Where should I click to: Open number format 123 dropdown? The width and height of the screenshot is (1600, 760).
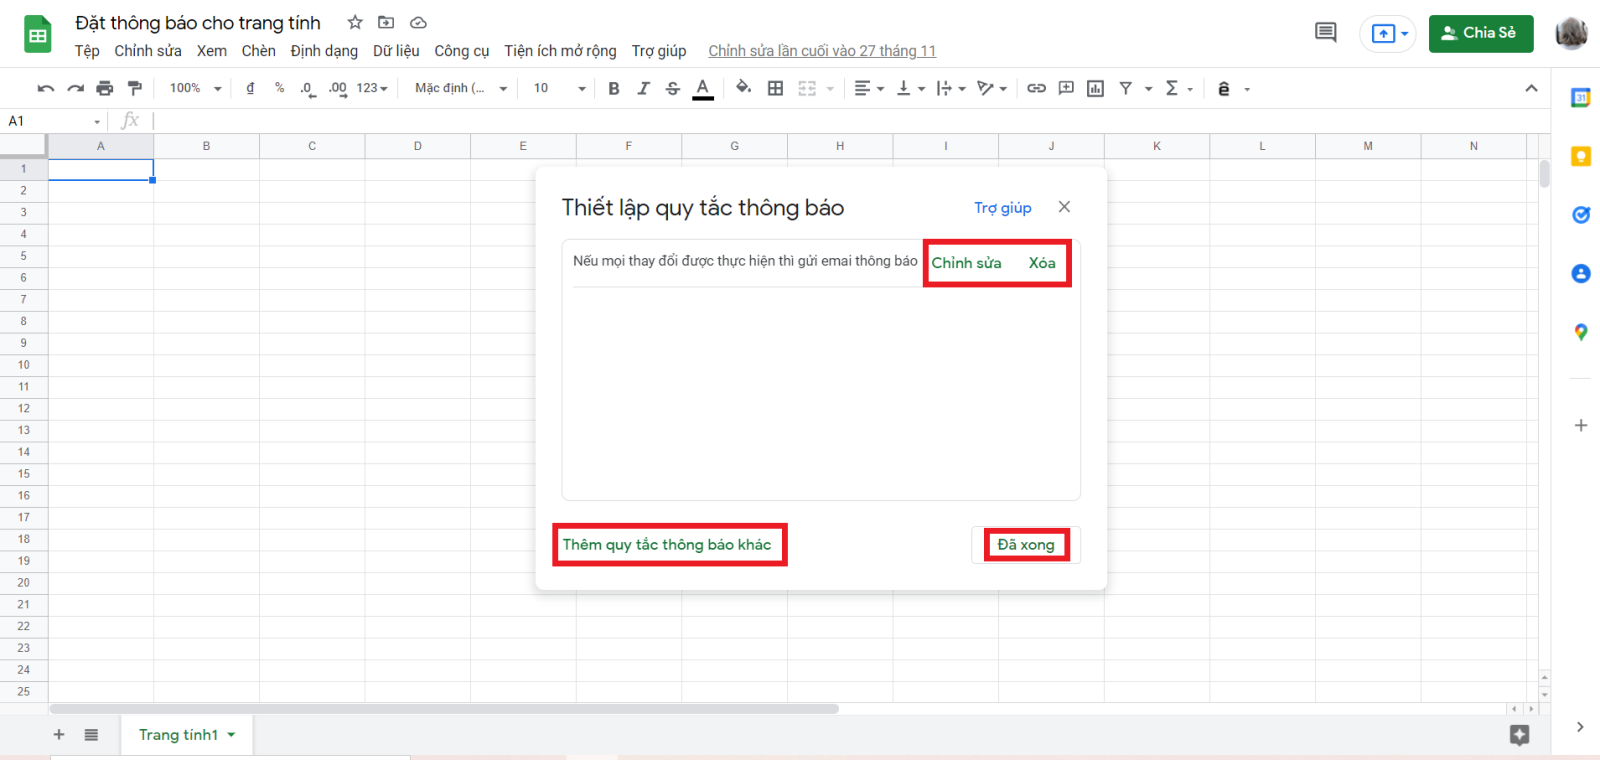tap(372, 88)
